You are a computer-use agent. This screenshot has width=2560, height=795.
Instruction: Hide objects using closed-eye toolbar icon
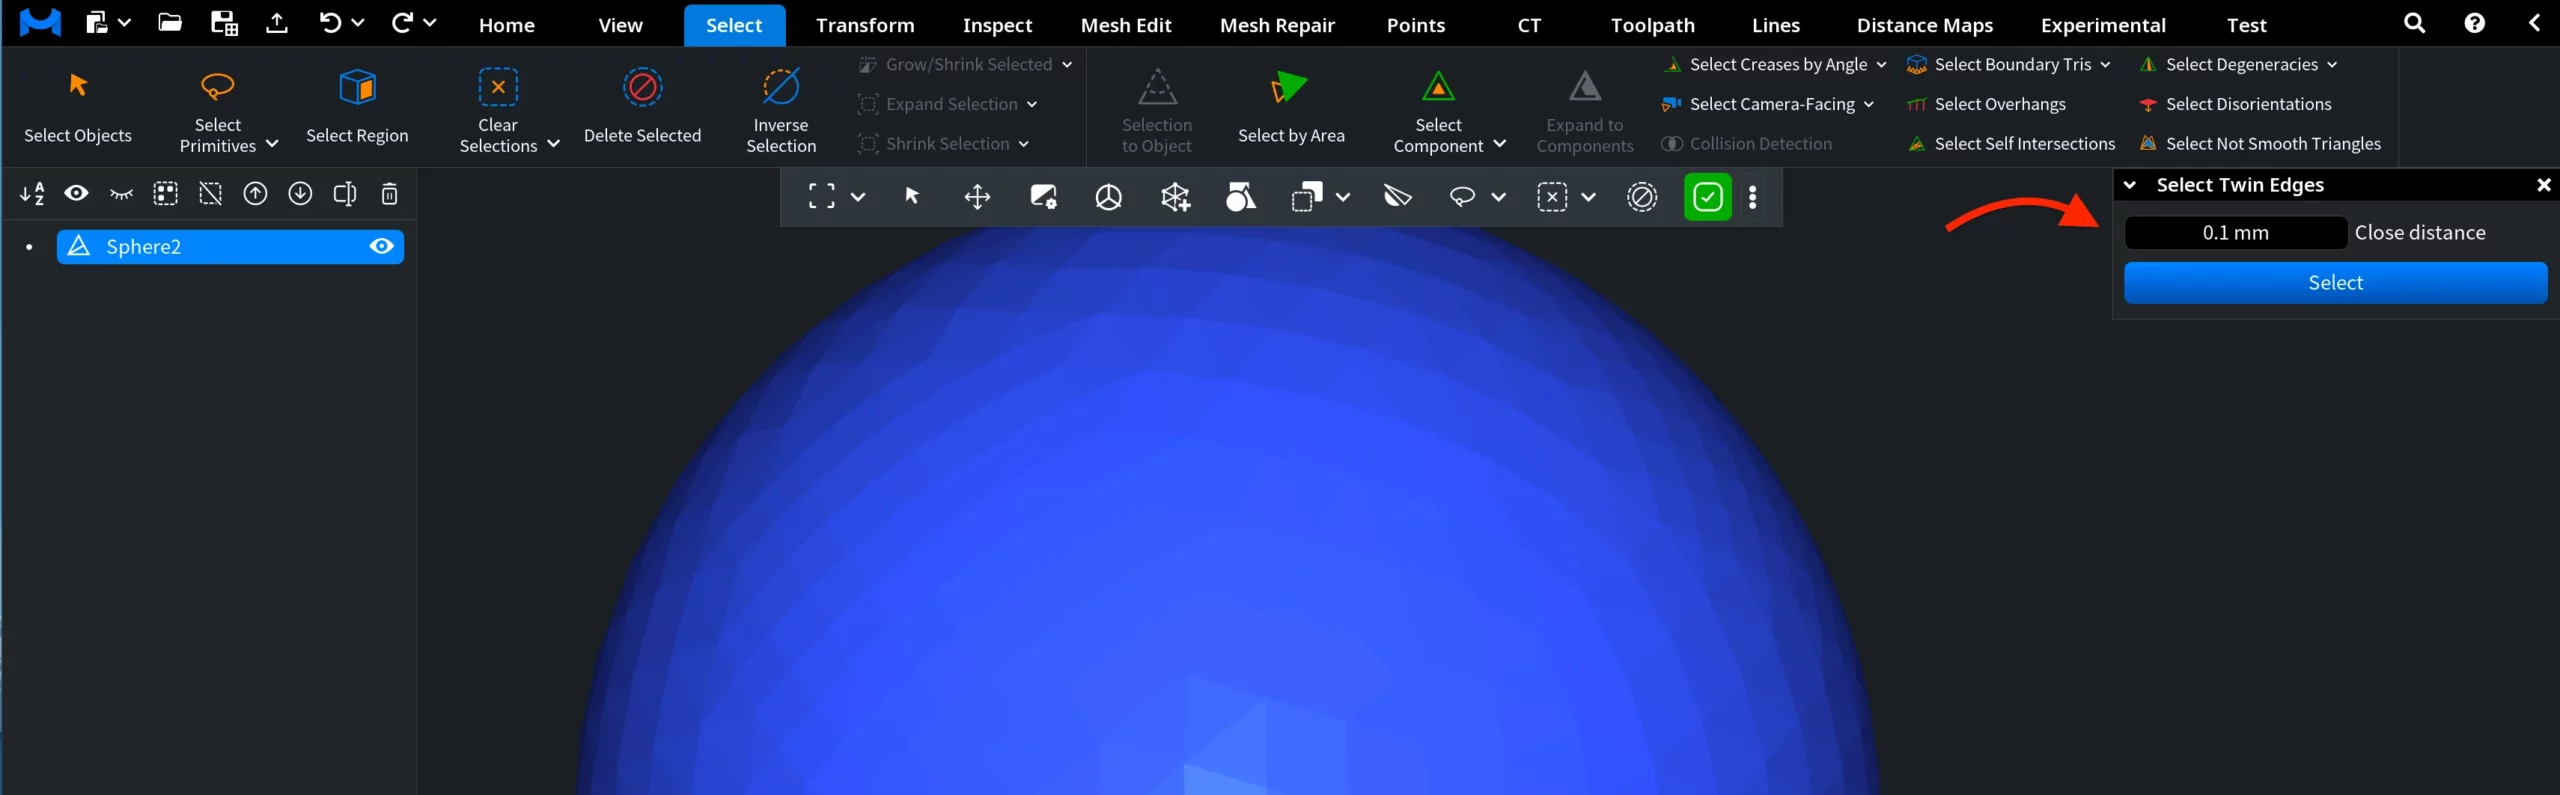[121, 193]
